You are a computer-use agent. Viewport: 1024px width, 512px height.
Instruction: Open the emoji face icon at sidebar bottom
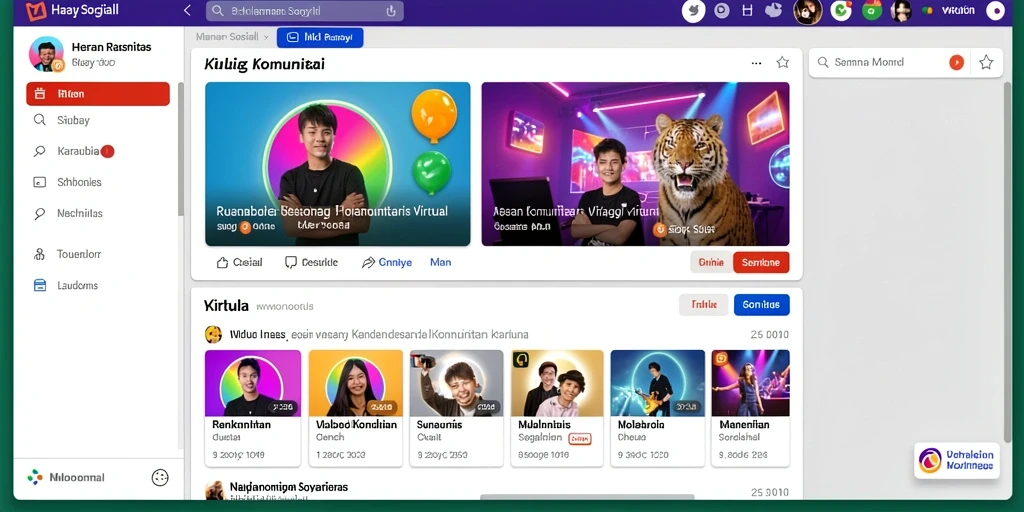point(160,477)
